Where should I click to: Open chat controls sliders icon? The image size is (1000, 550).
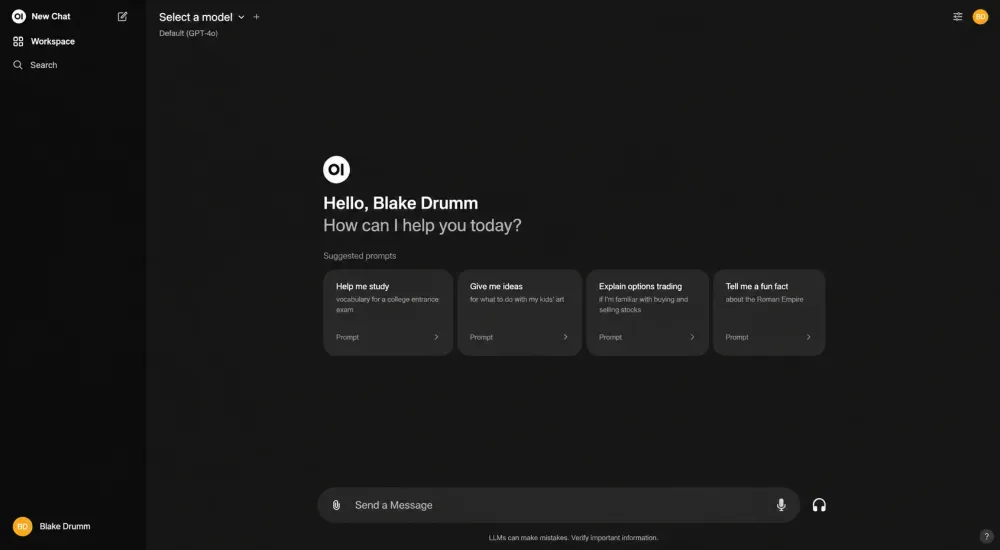957,17
